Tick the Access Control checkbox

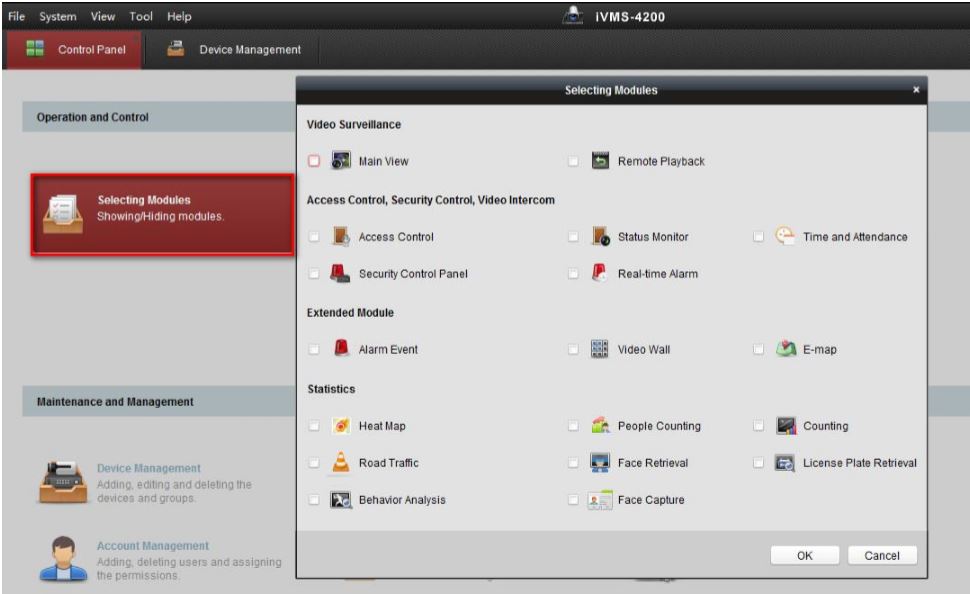click(x=314, y=236)
